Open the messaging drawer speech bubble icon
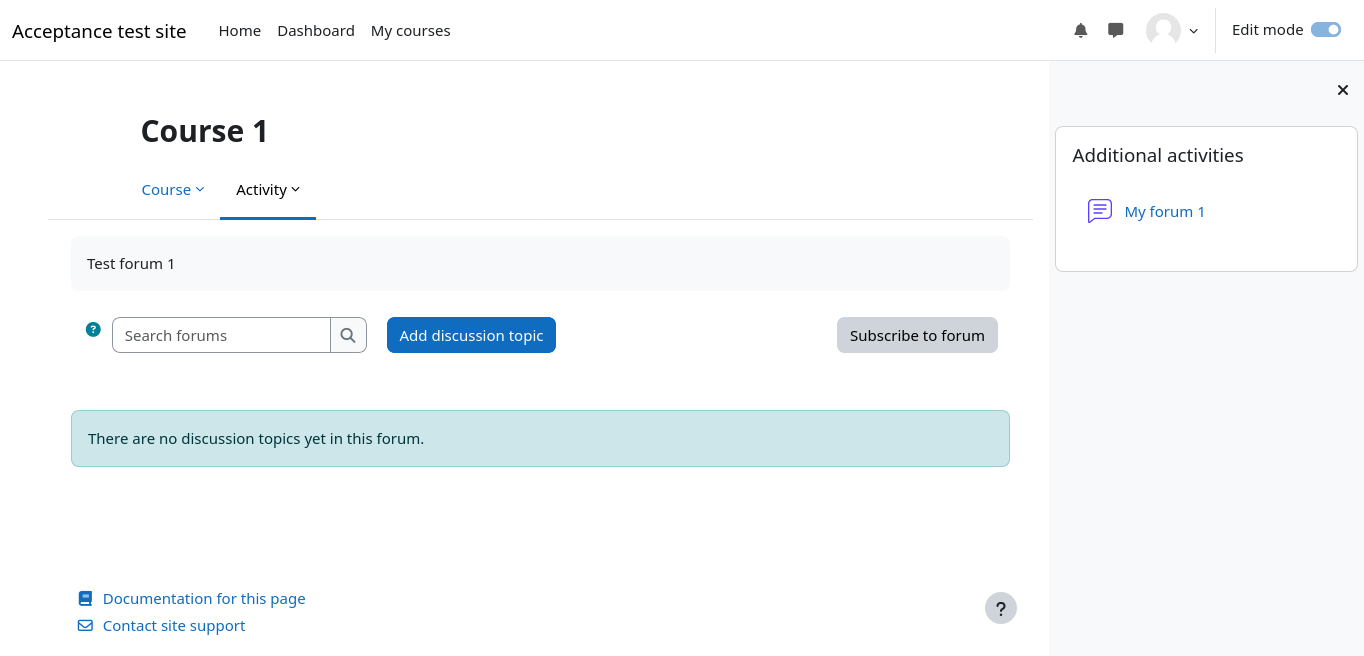Image resolution: width=1364 pixels, height=656 pixels. [1116, 31]
